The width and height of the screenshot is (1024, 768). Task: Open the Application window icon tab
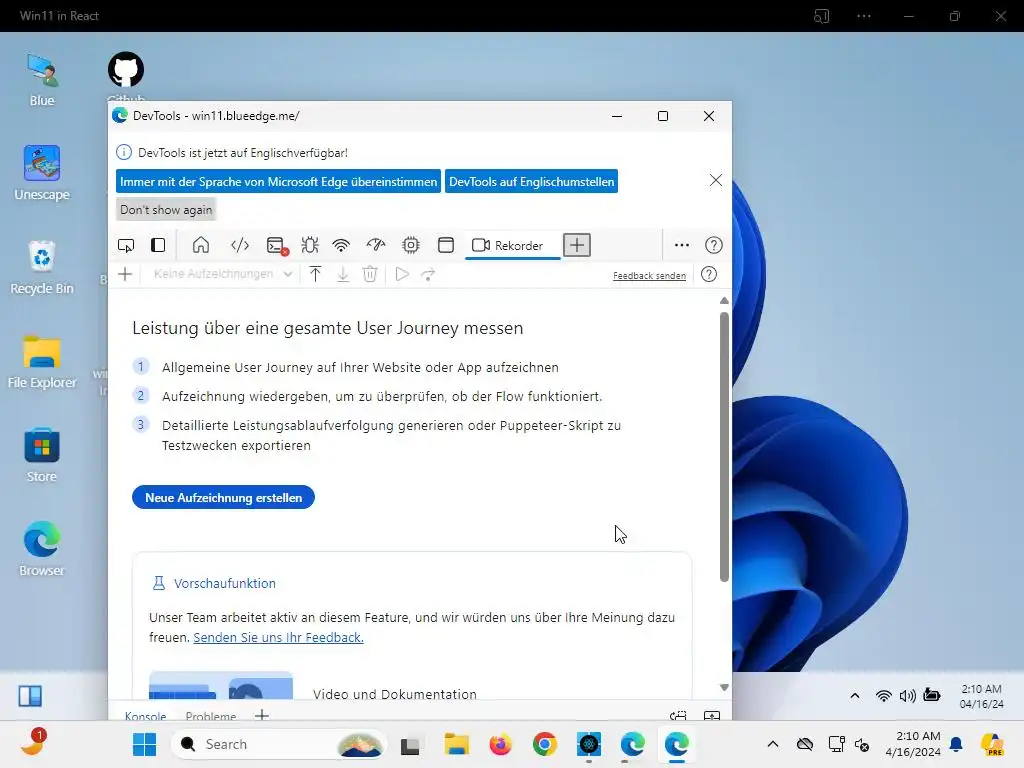[x=446, y=246]
